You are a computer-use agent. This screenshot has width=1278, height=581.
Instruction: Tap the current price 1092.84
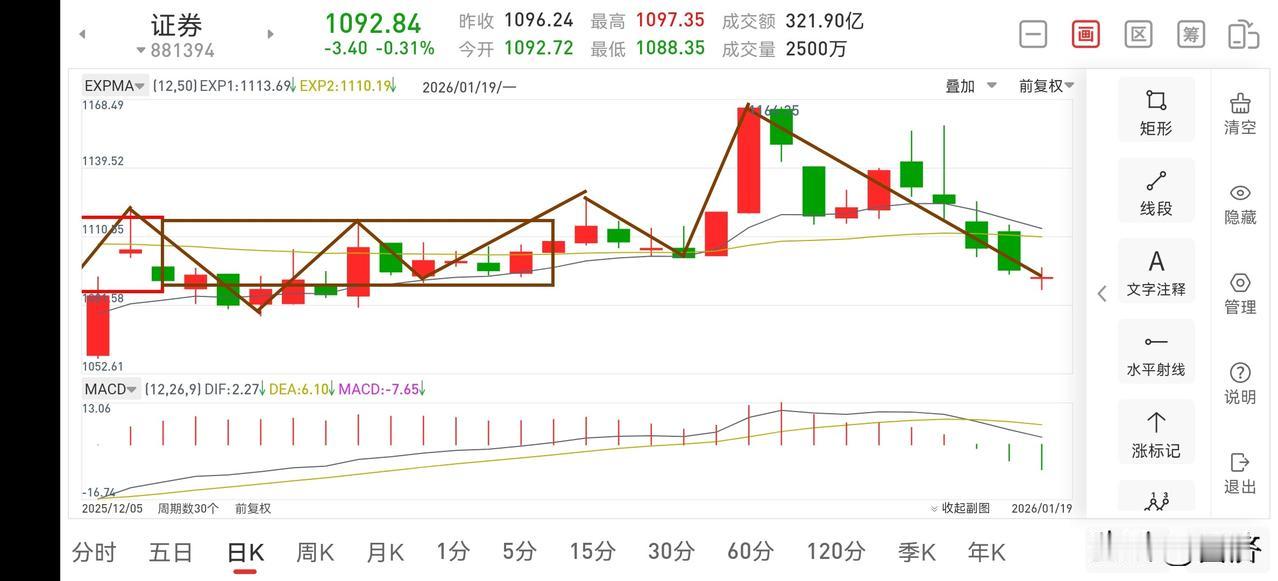pos(373,23)
